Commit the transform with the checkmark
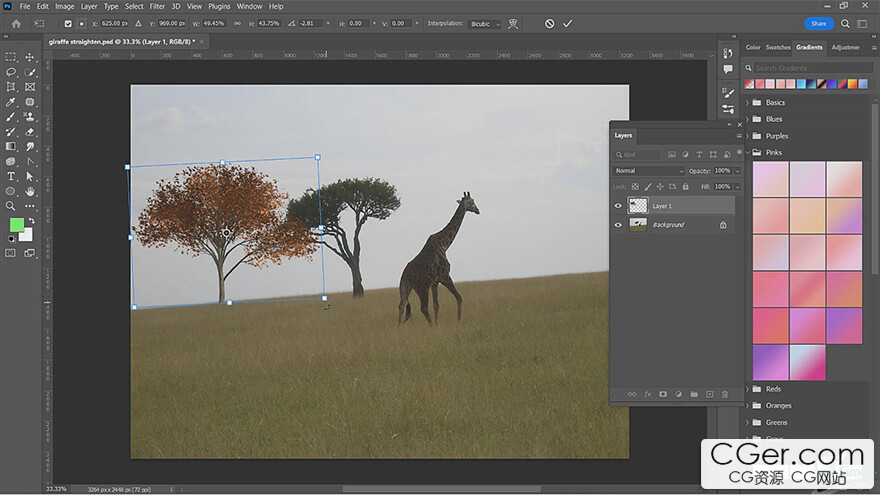This screenshot has height=495, width=880. 568,23
